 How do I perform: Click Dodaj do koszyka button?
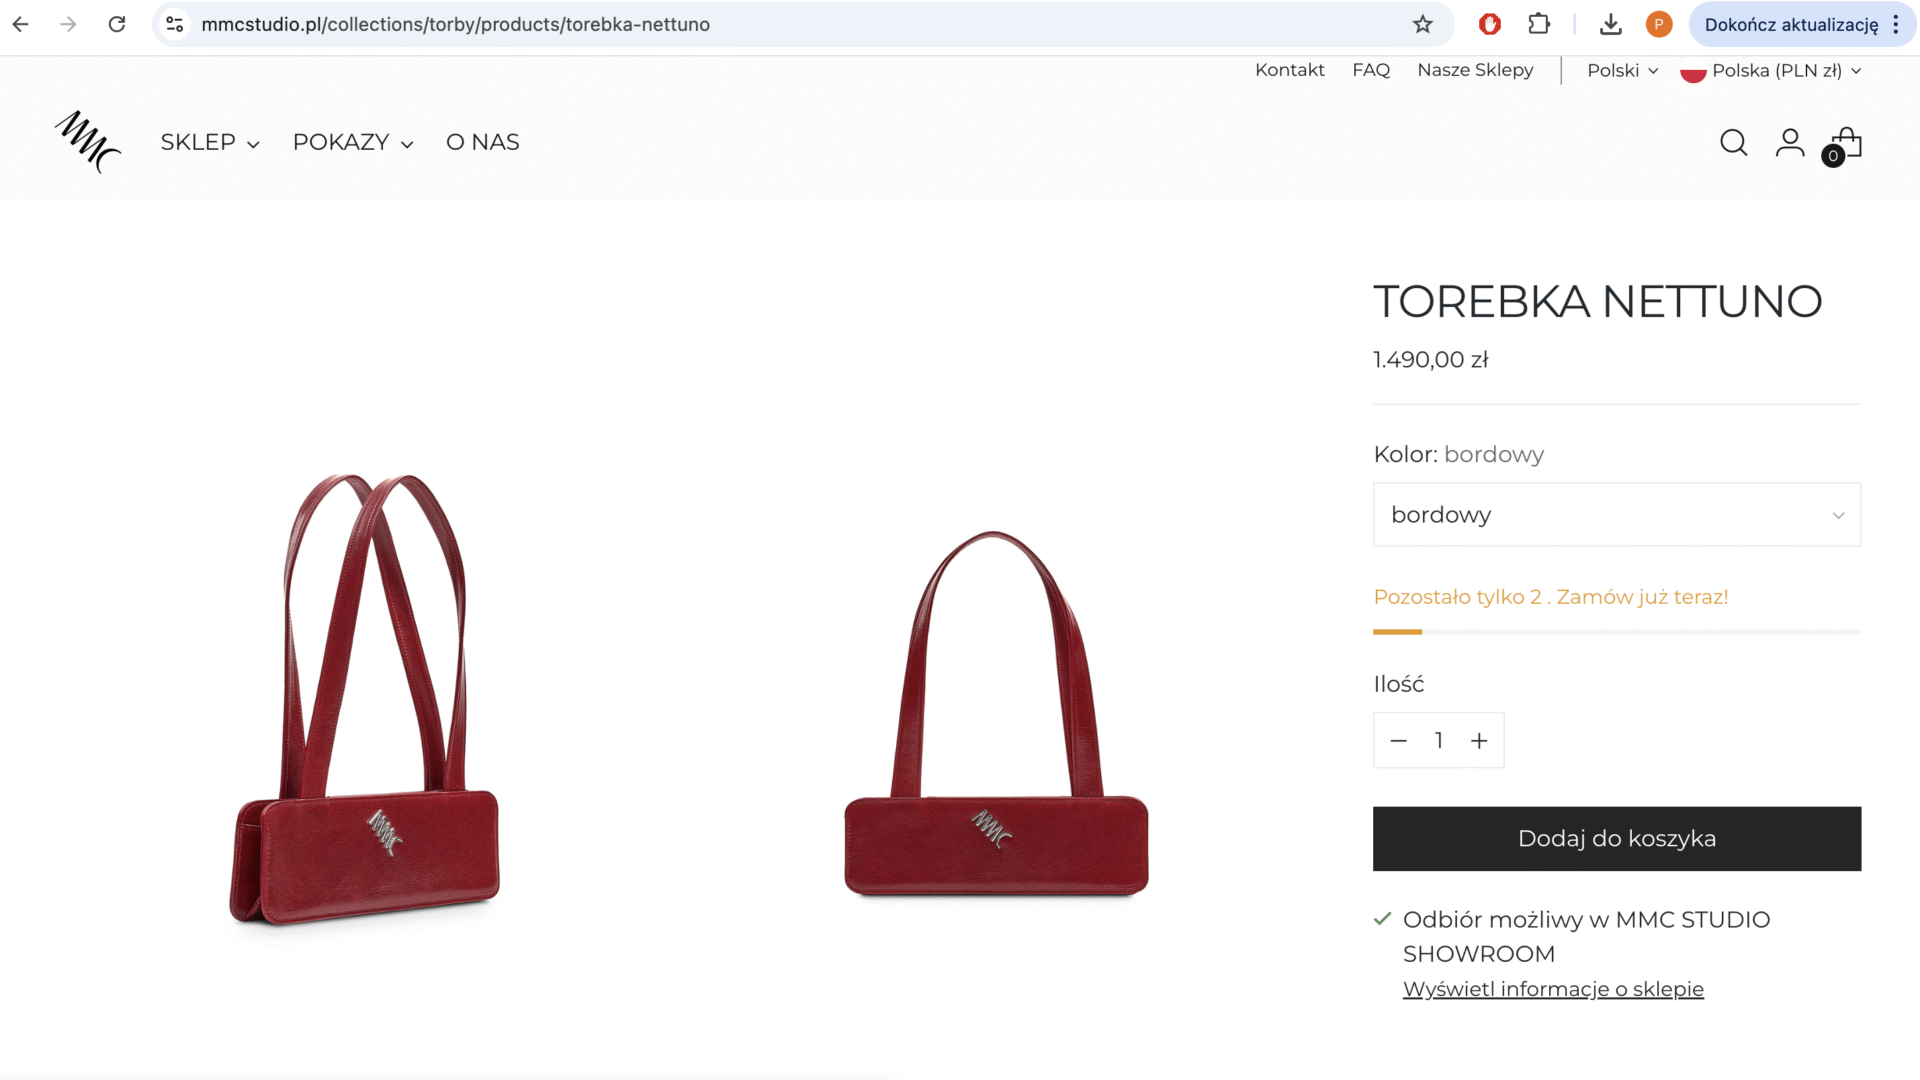pos(1616,838)
